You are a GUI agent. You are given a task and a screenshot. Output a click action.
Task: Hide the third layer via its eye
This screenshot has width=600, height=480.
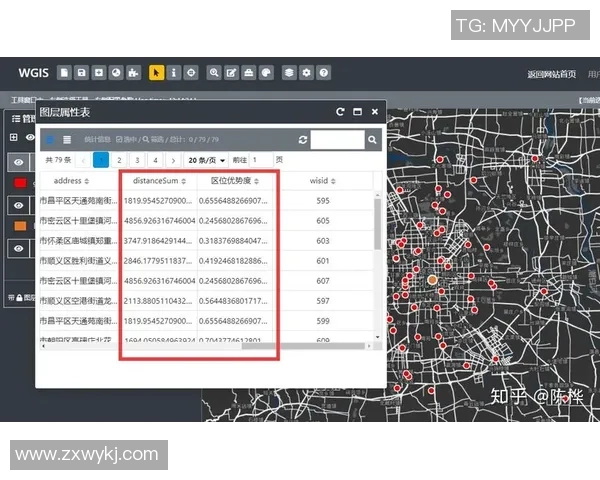tap(18, 249)
